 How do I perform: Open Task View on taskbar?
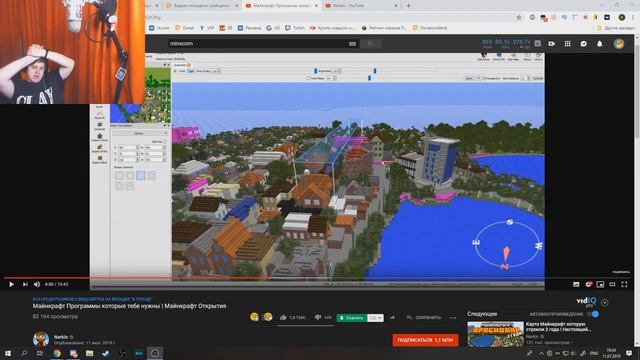[x=40, y=353]
